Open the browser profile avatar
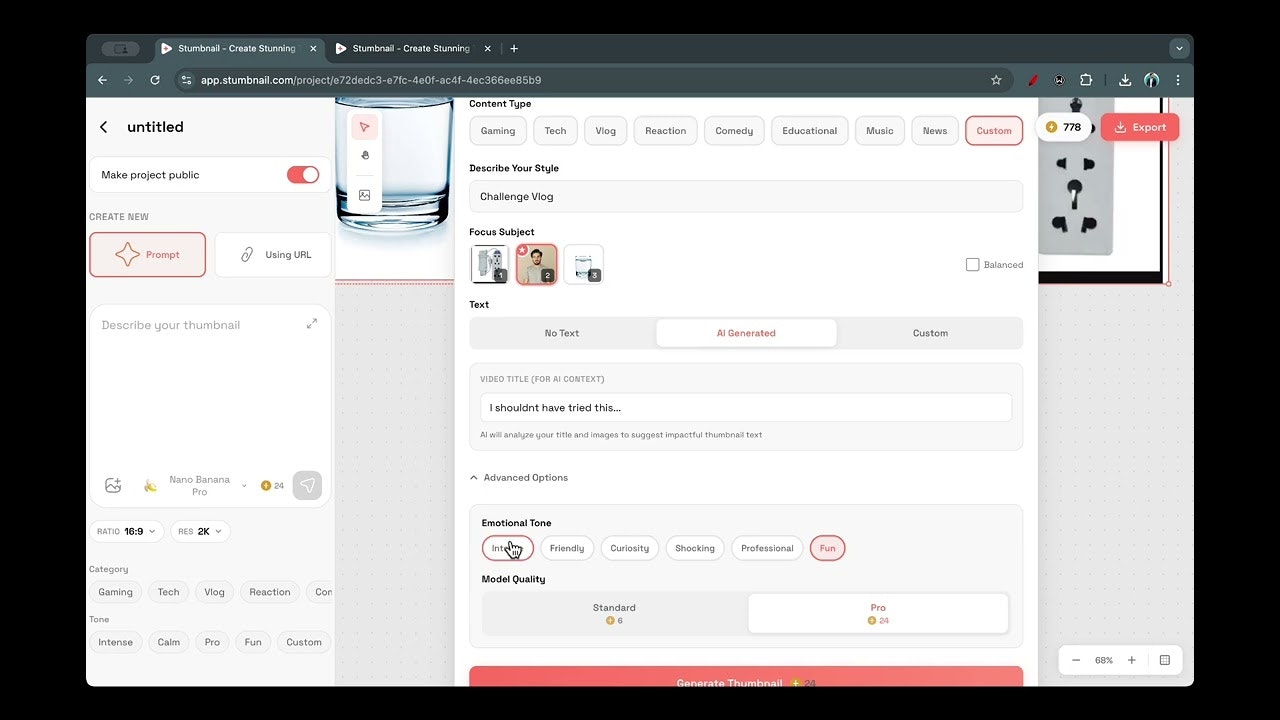The width and height of the screenshot is (1280, 720). coord(1152,80)
